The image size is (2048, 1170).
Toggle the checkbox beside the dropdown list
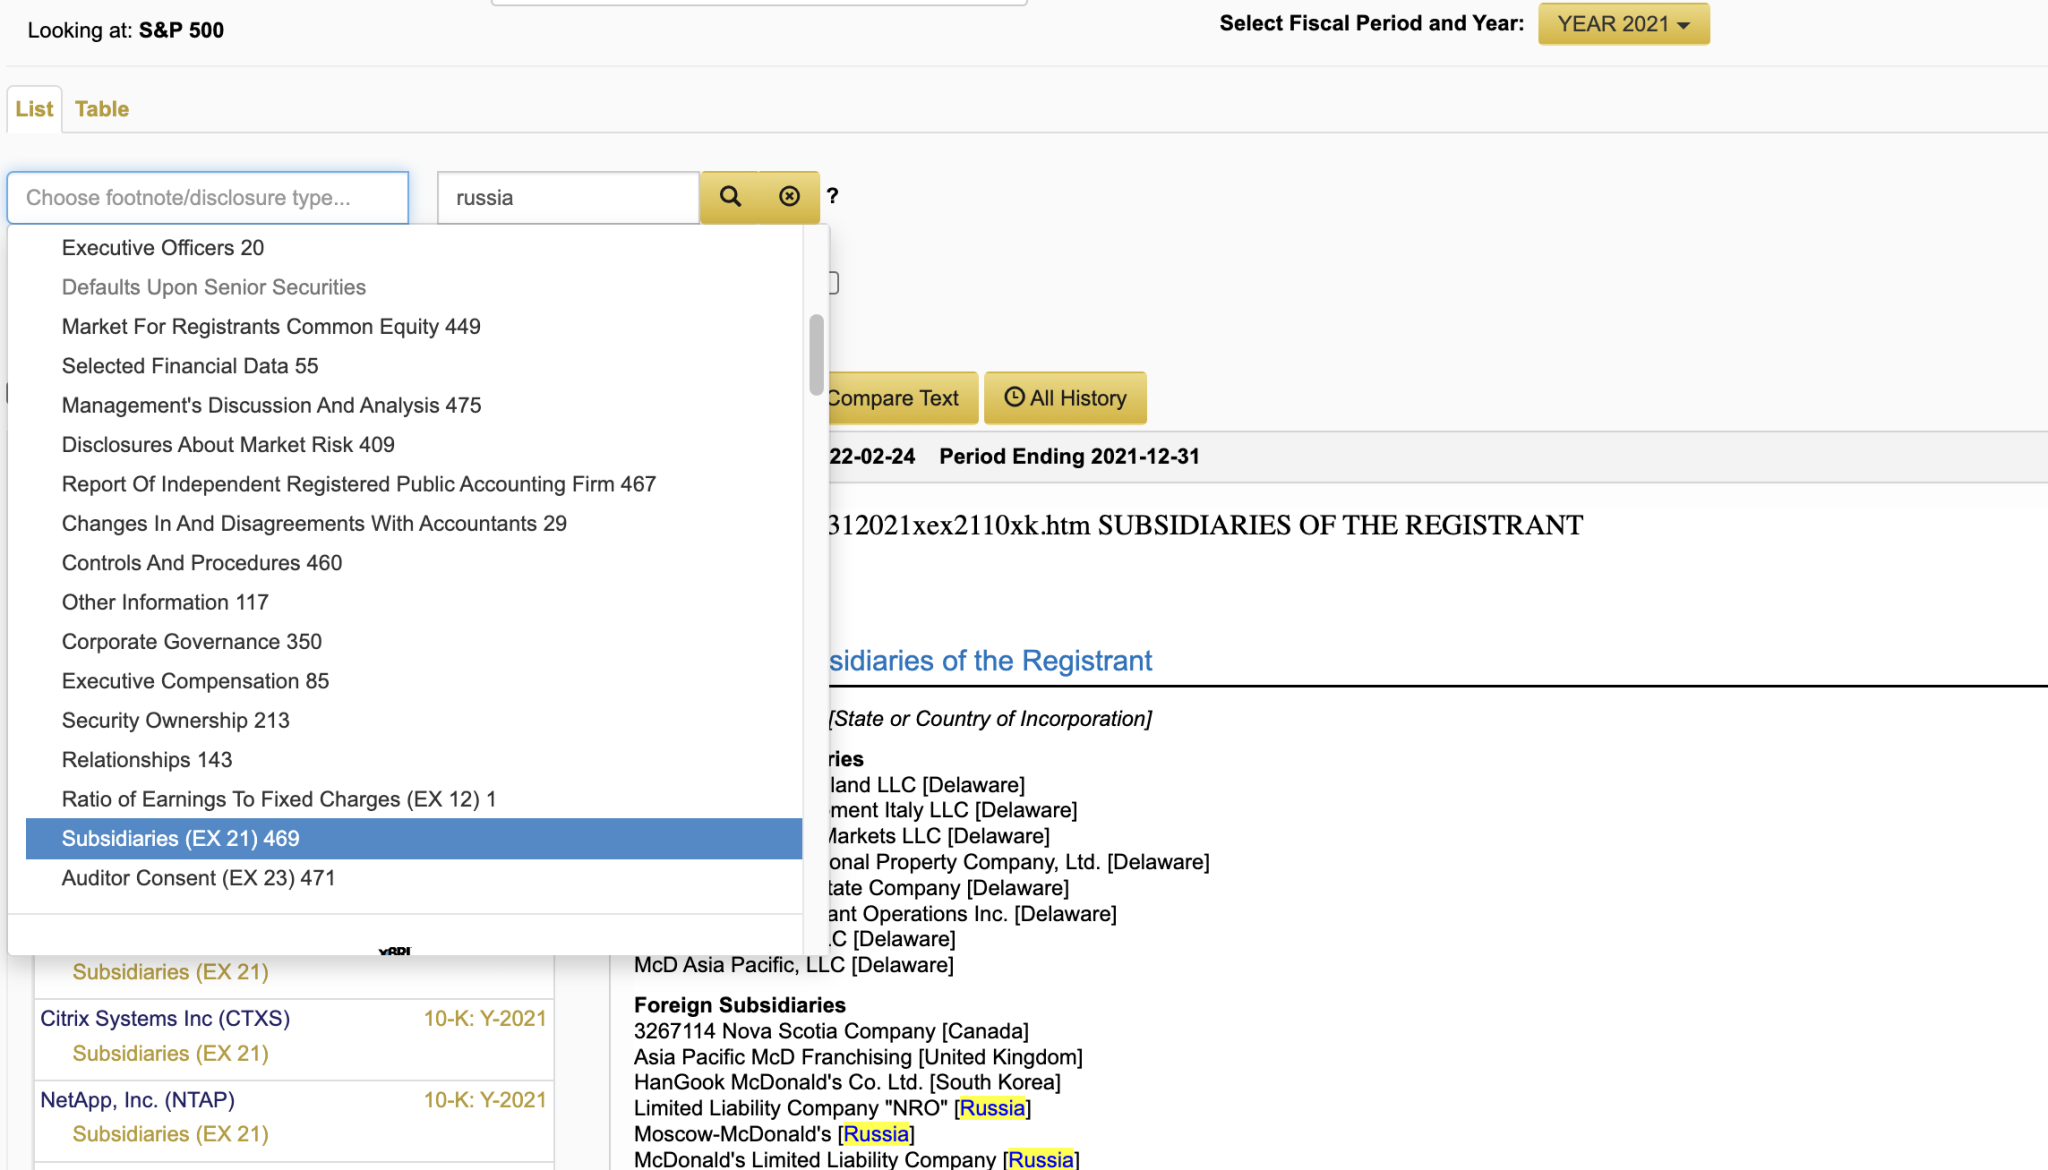coord(833,283)
